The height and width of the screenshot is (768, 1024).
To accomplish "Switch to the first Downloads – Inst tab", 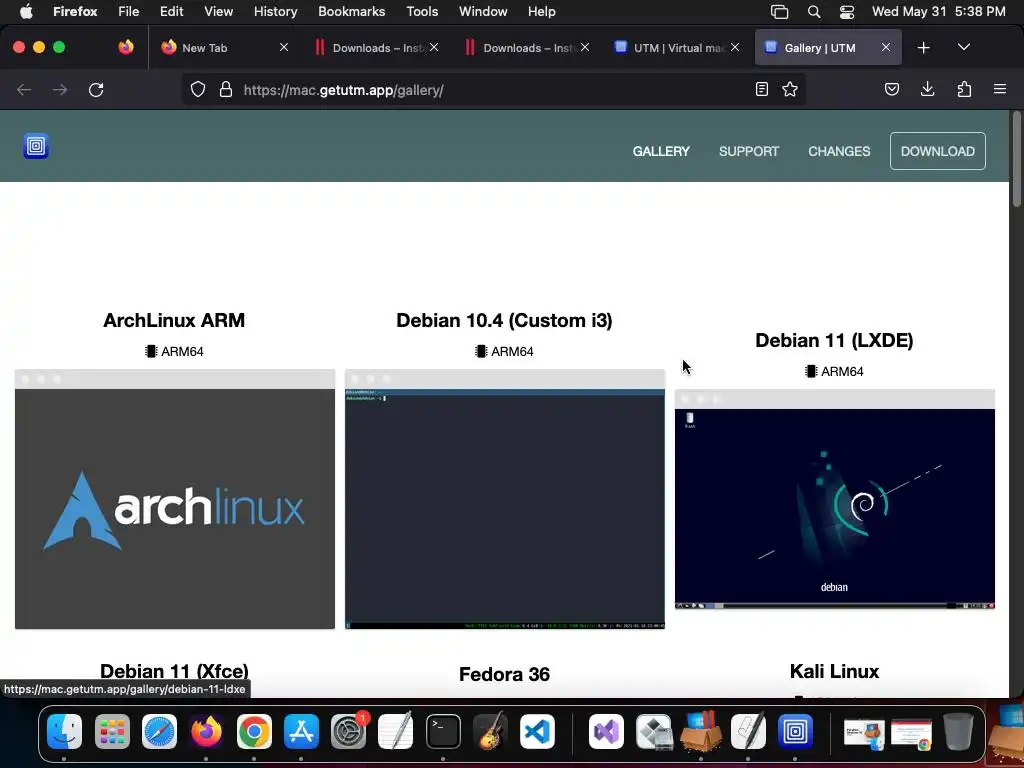I will (376, 48).
